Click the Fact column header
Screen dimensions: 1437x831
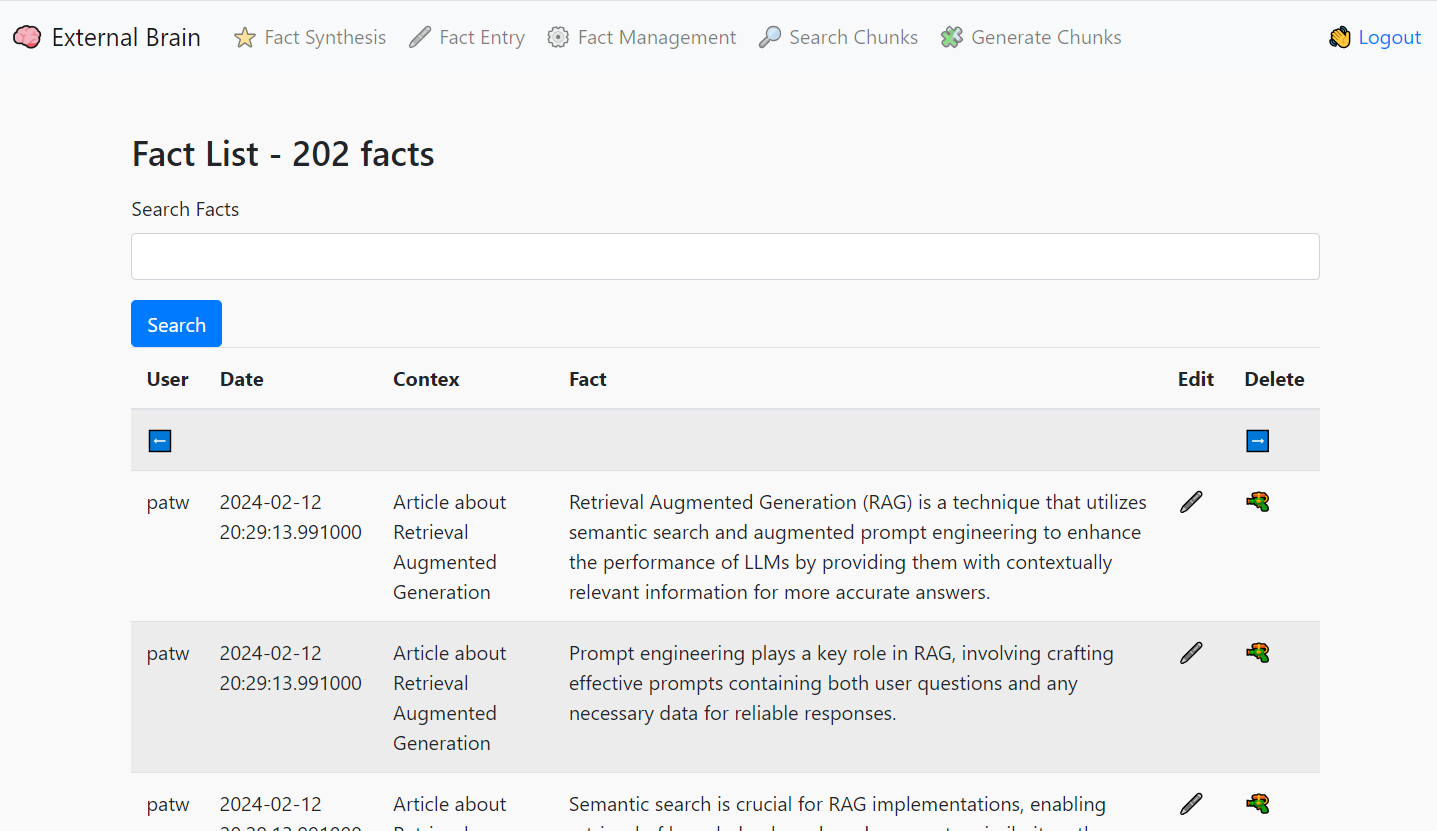click(x=588, y=379)
